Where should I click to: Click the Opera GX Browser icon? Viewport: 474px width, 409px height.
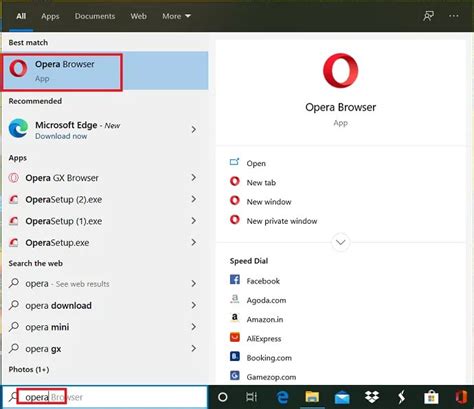[14, 178]
